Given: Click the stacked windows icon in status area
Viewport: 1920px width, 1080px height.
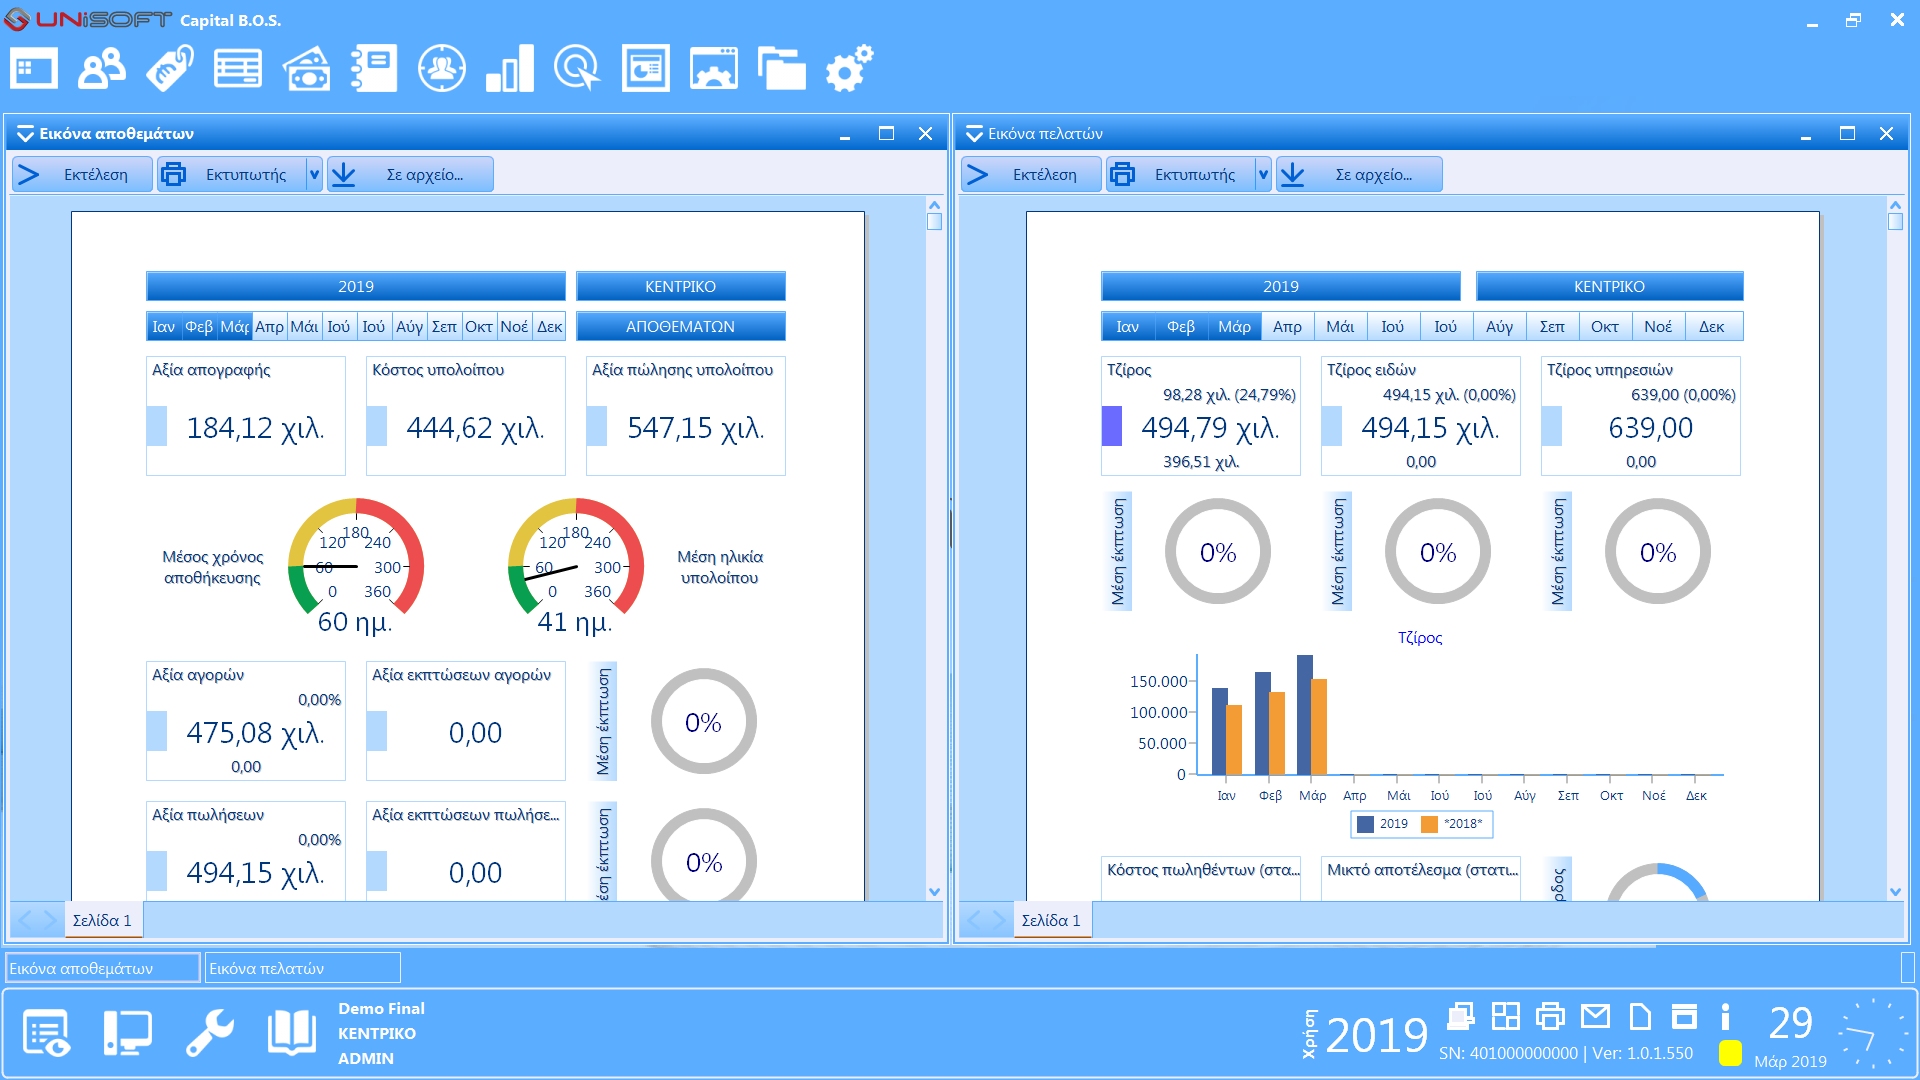Looking at the screenshot, I should (x=1460, y=1017).
